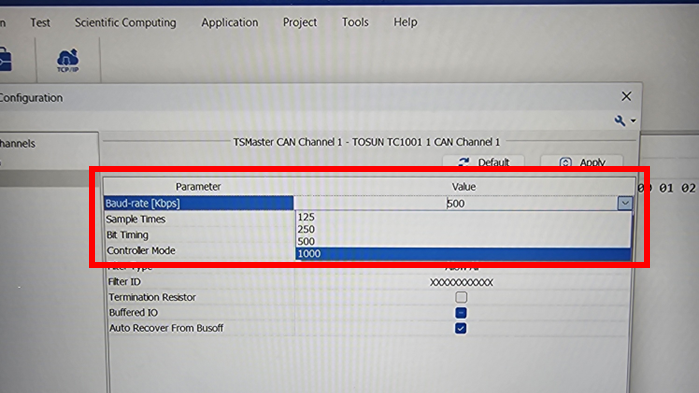The image size is (699, 393).
Task: Click the Default button's refresh icon
Action: click(464, 162)
